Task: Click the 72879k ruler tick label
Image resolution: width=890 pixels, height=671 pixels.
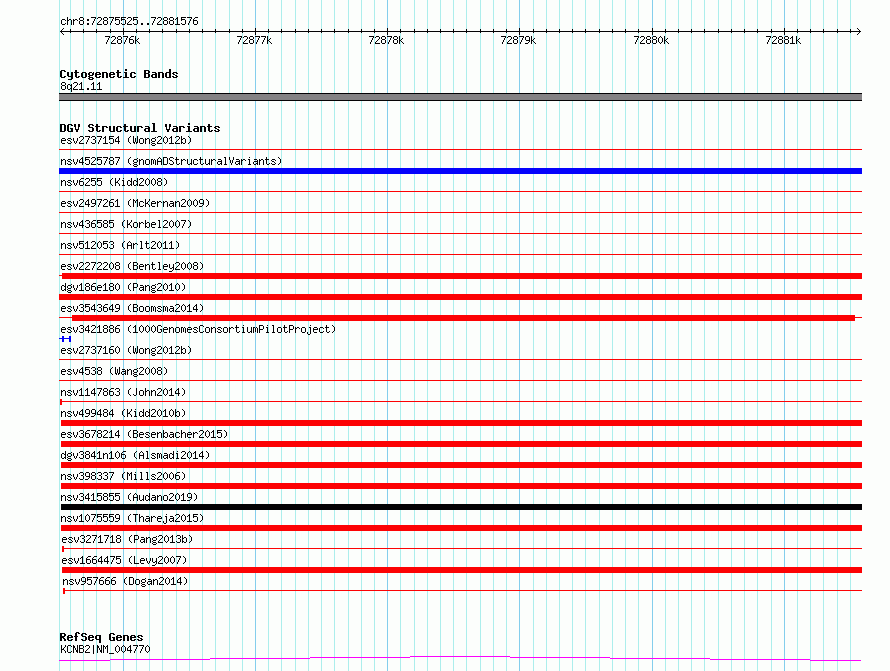Action: (x=518, y=40)
